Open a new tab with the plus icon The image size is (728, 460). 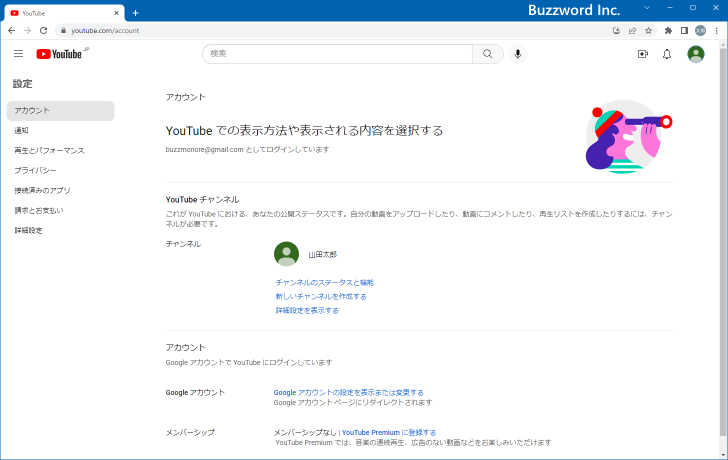click(x=135, y=13)
